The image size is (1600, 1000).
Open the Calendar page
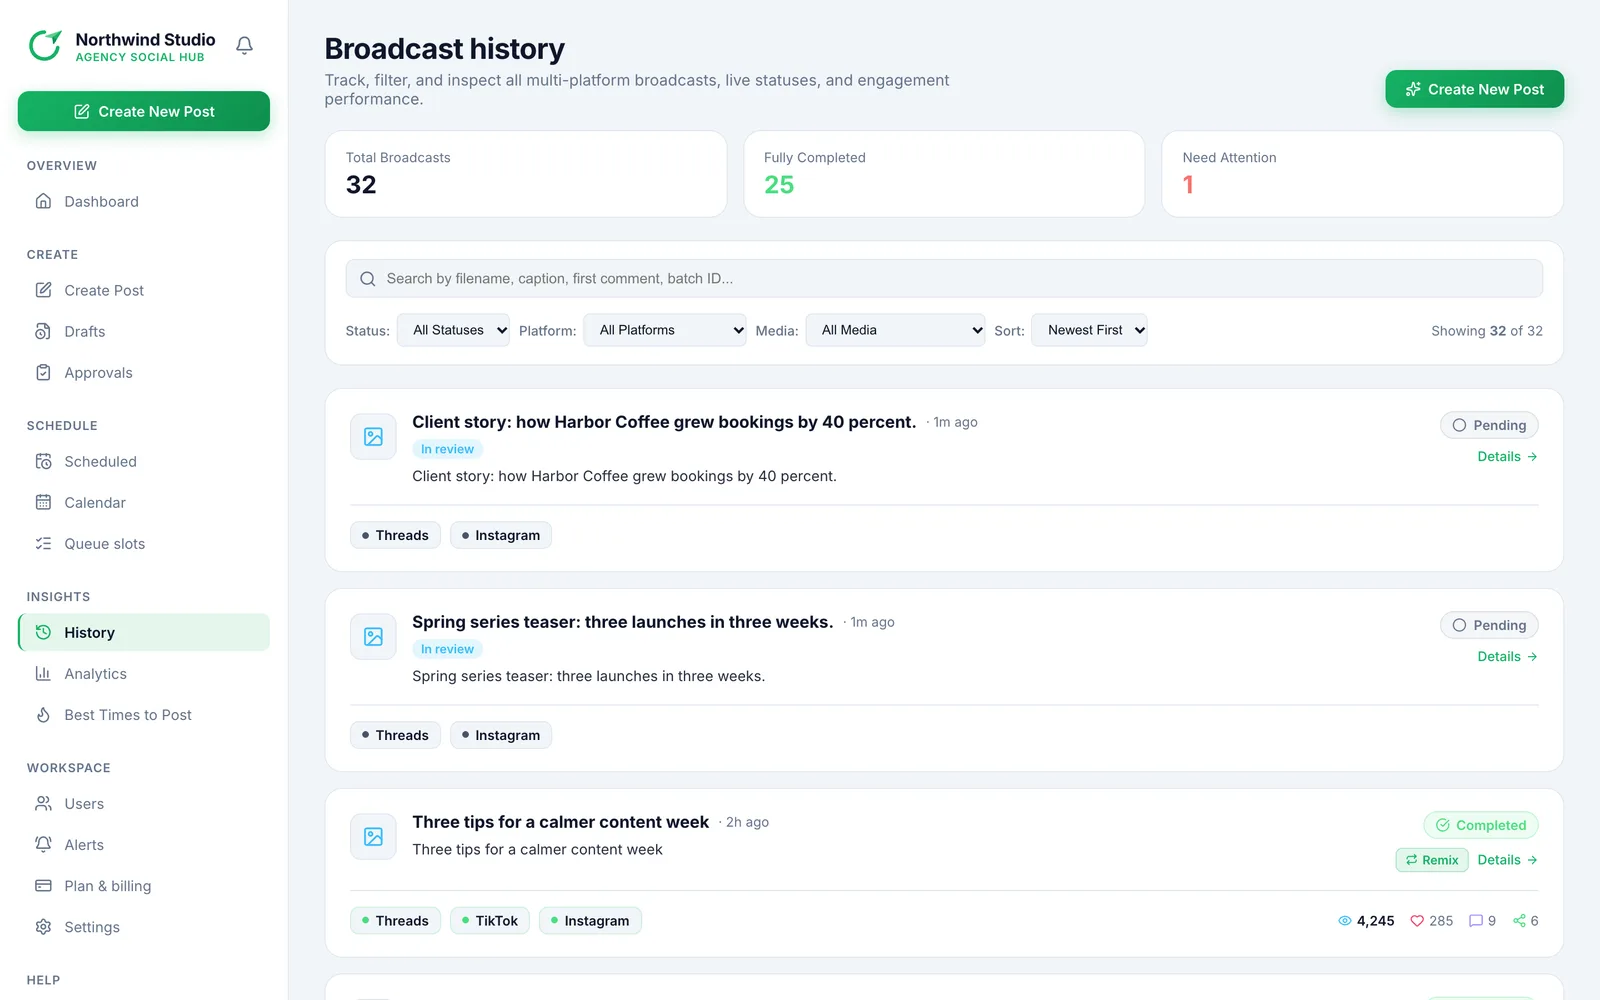[x=144, y=502]
